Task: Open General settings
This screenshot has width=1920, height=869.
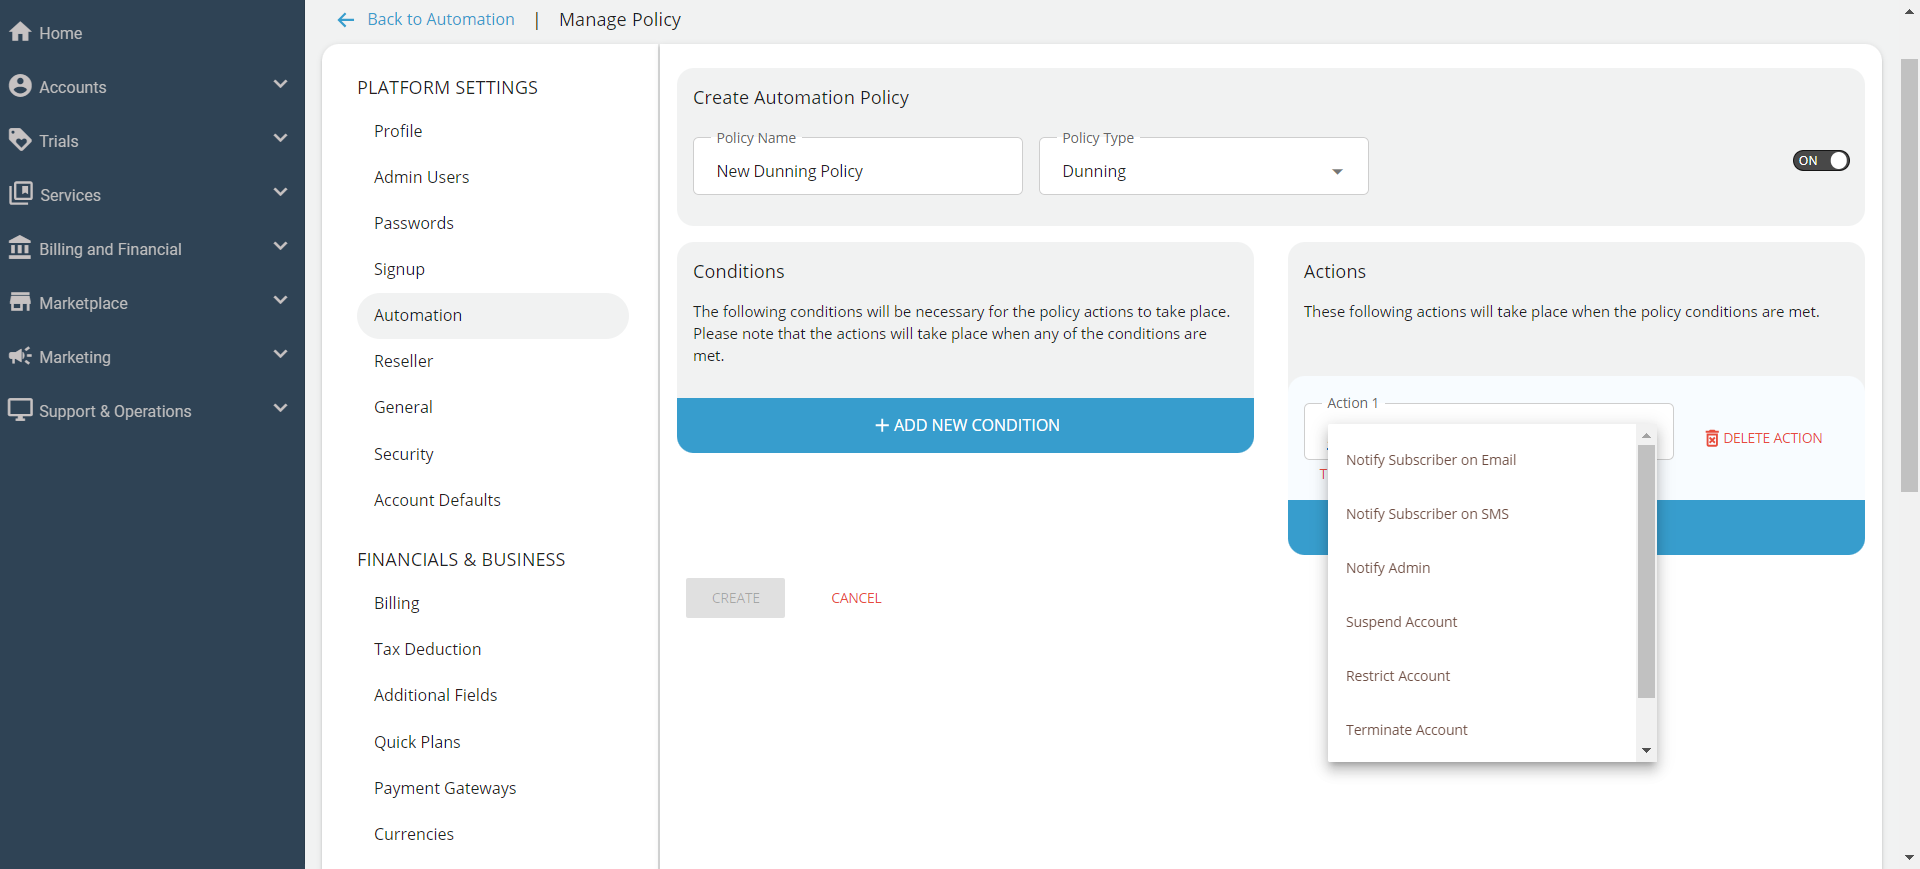Action: click(403, 407)
